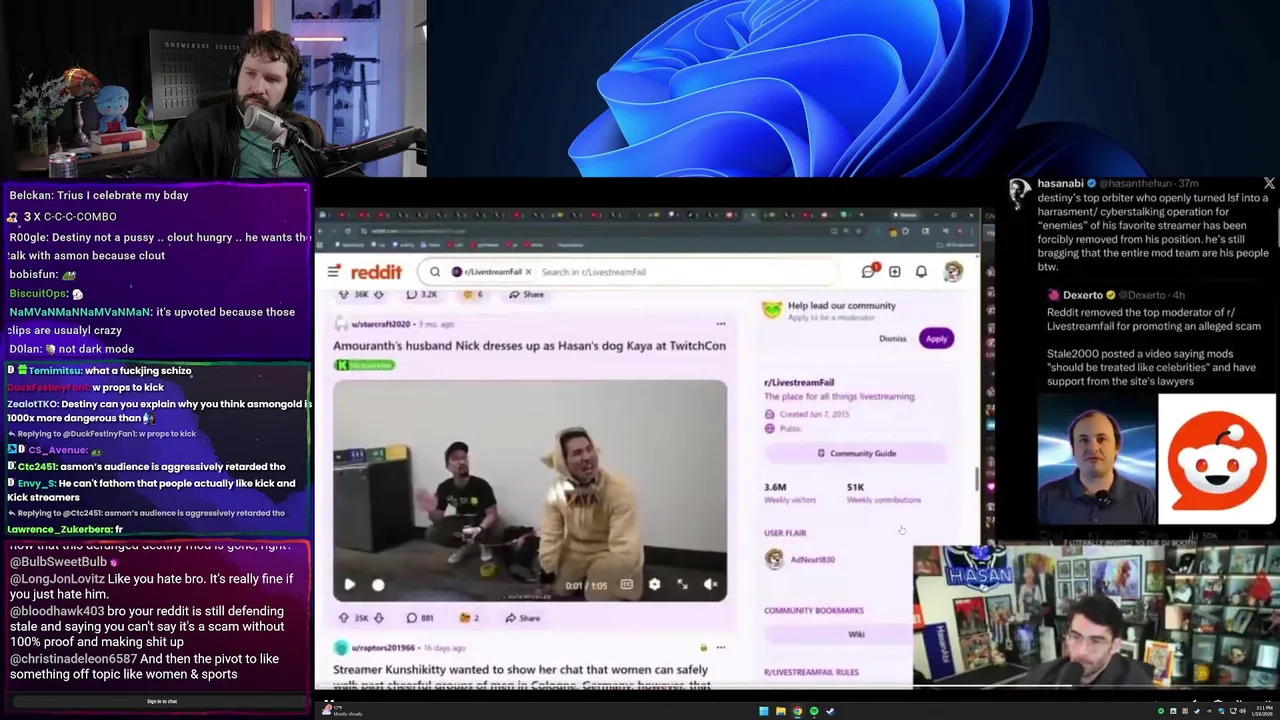The width and height of the screenshot is (1280, 720).
Task: Click the hasanabi name in the tweet
Action: coord(1060,184)
